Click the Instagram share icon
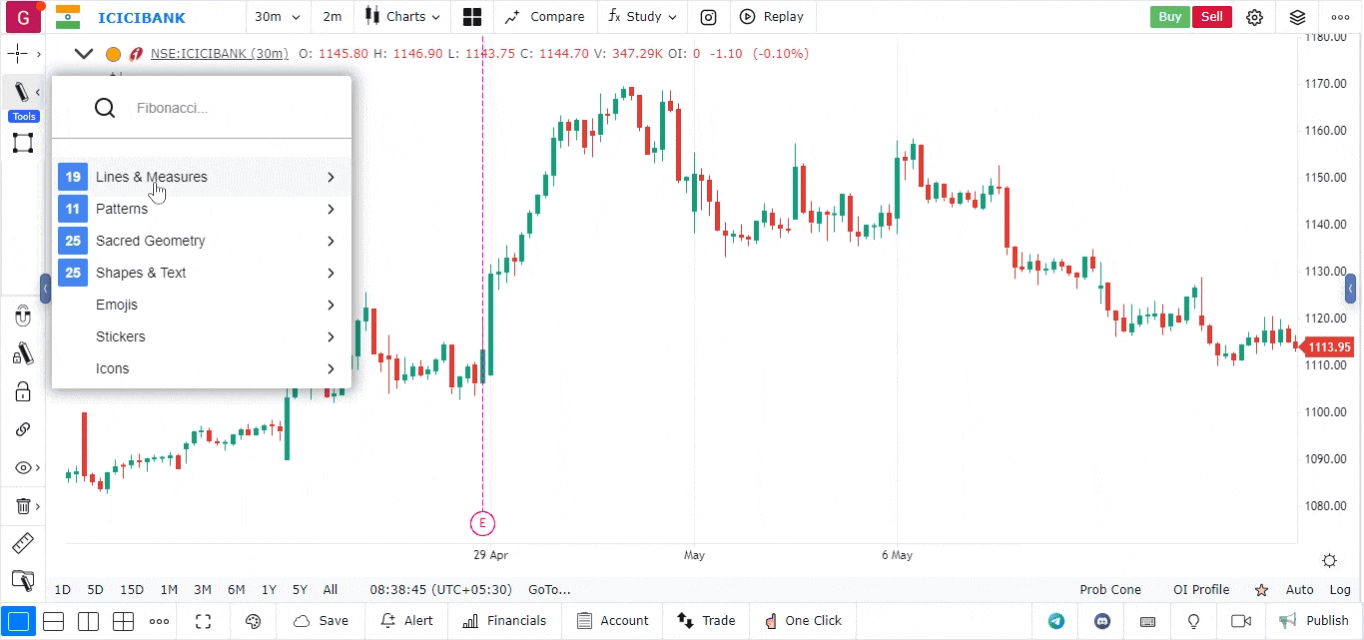Screen dimensions: 1364x640 point(708,17)
